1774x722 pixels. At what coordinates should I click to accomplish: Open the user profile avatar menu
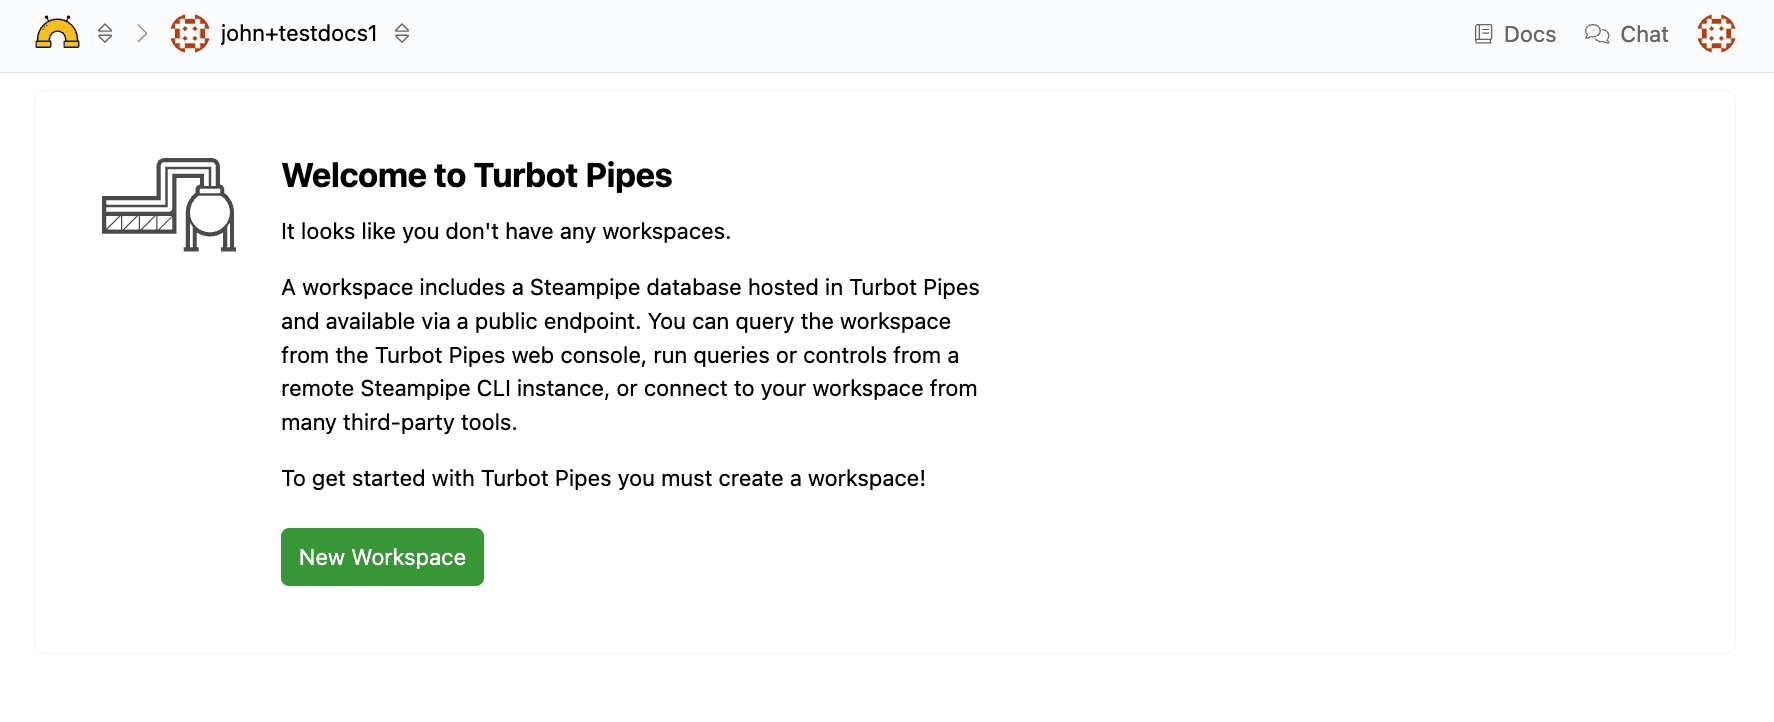point(1716,34)
